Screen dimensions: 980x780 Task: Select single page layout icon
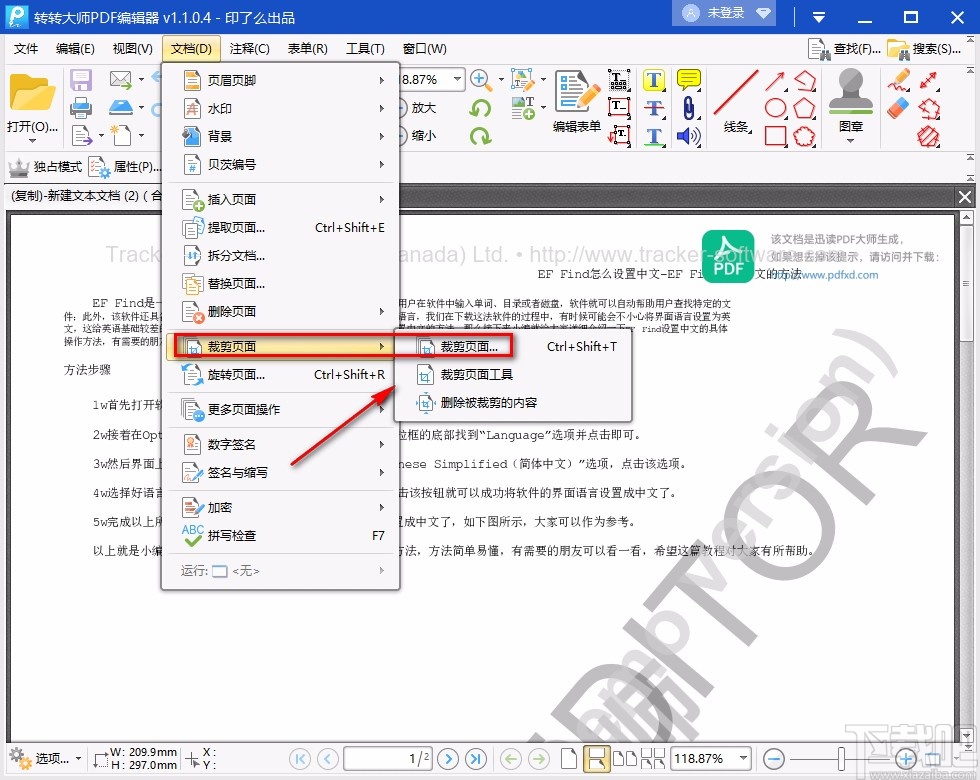[568, 759]
